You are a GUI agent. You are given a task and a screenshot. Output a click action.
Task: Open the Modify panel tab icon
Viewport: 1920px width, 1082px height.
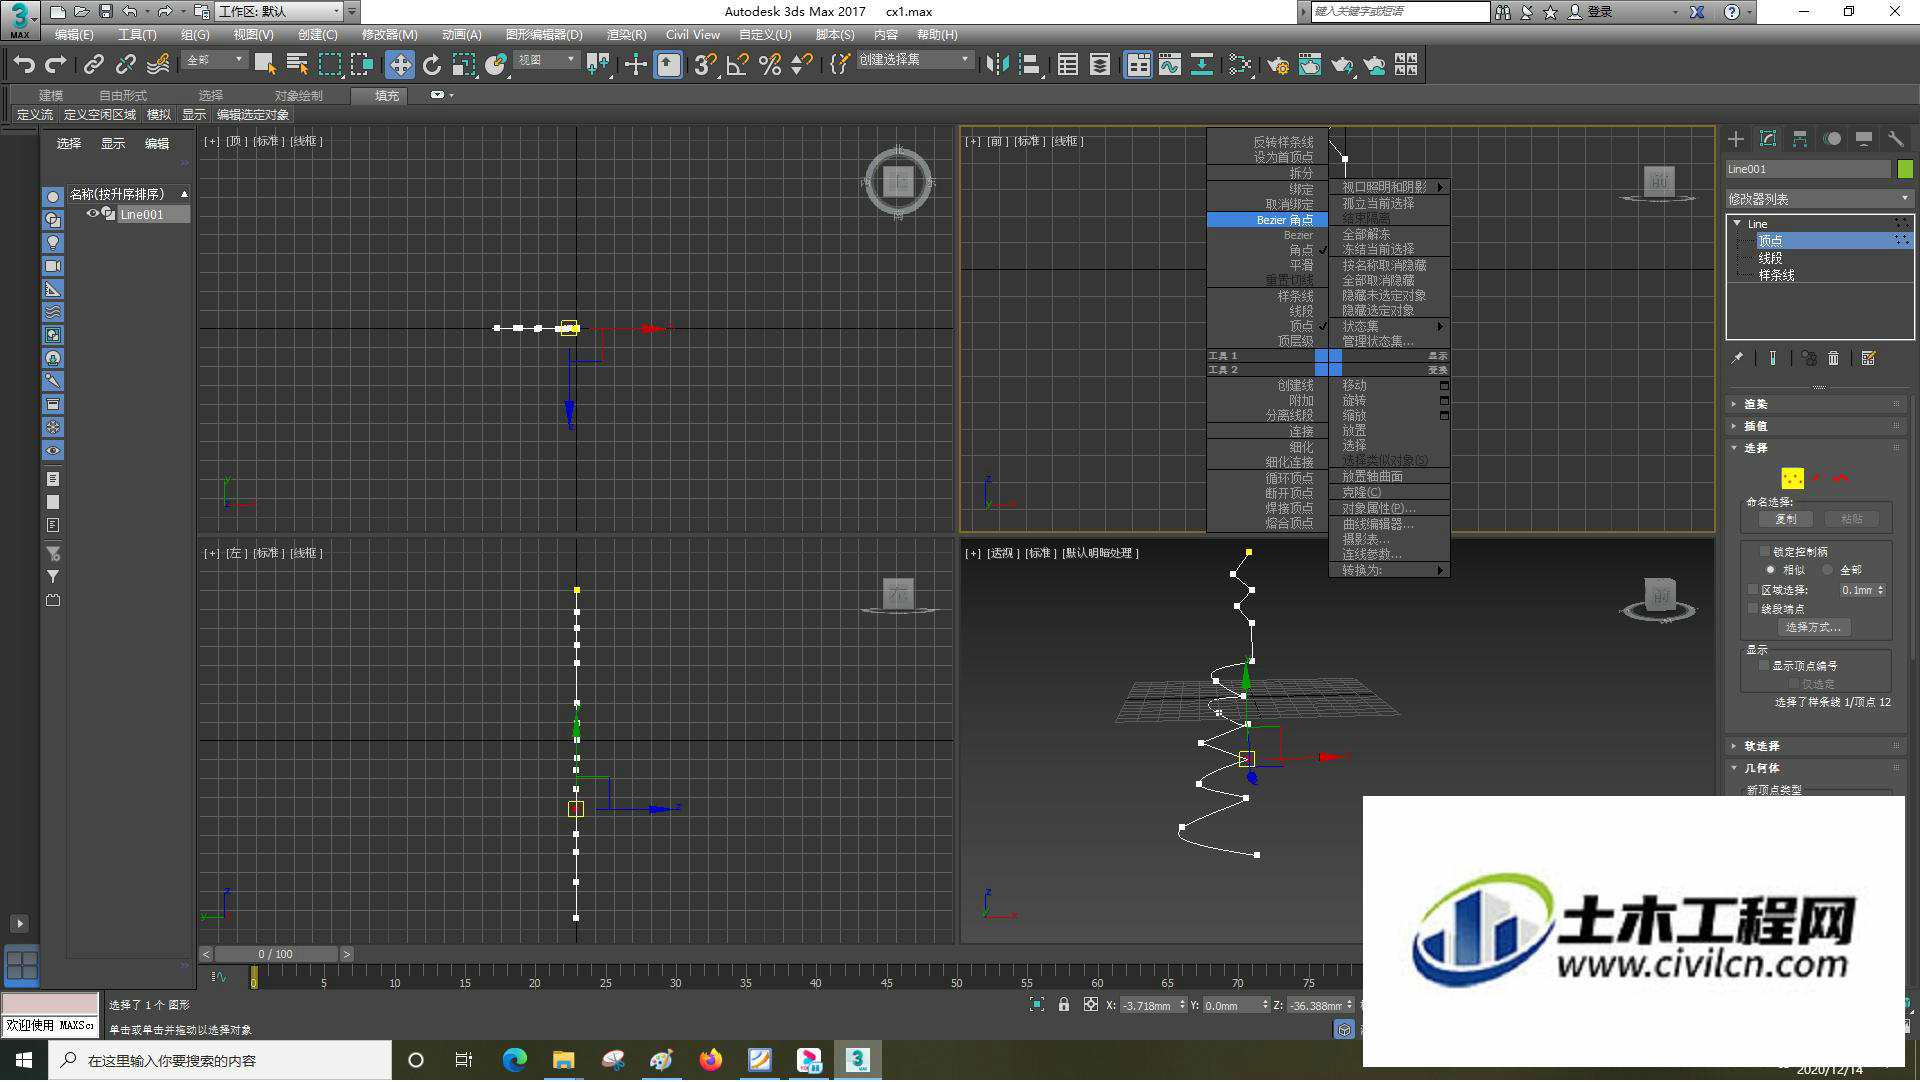click(1768, 139)
